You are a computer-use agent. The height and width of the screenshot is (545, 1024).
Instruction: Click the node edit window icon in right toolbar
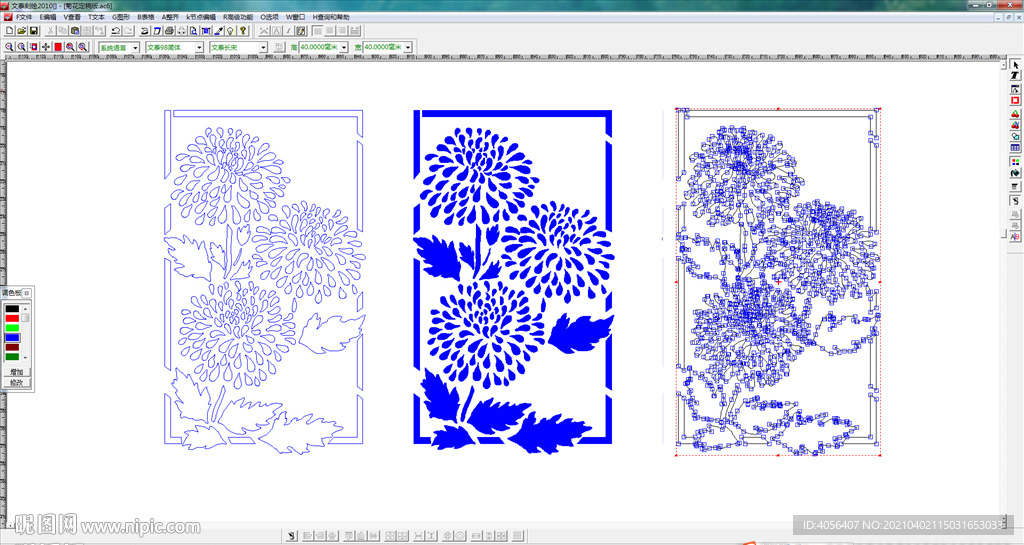(1015, 89)
